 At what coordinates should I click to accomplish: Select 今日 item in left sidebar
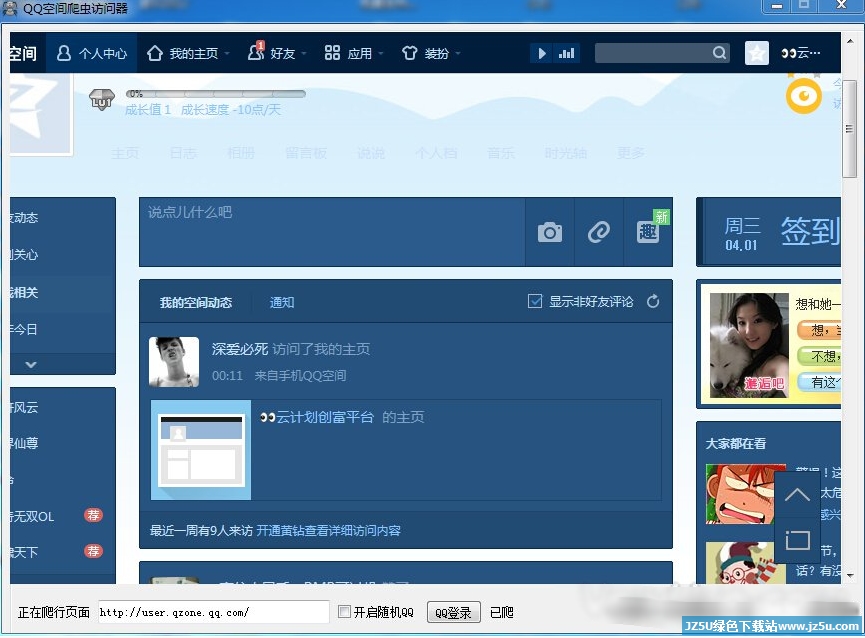tap(24, 330)
